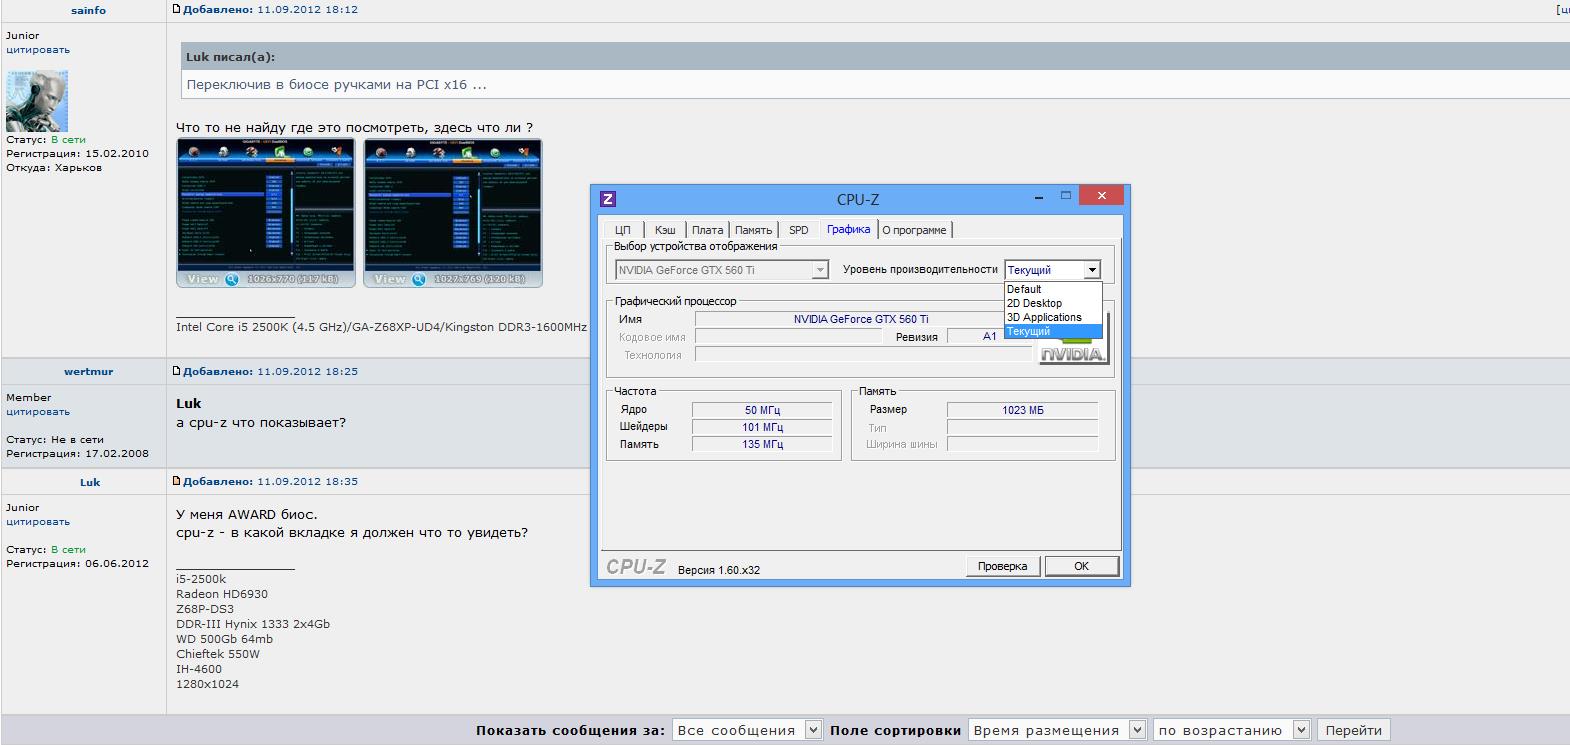Open the по возрастанию order dropdown
The width and height of the screenshot is (1570, 745).
[x=1231, y=730]
